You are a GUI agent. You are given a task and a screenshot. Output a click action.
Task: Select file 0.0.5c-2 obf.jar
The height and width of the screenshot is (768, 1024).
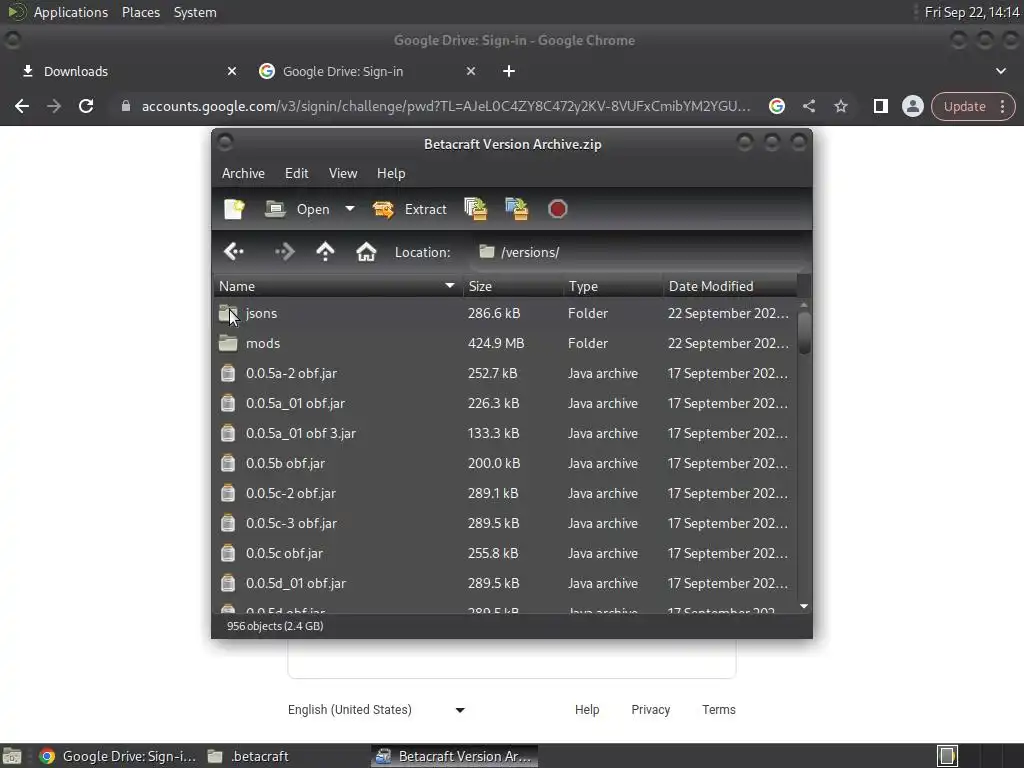(505, 494)
